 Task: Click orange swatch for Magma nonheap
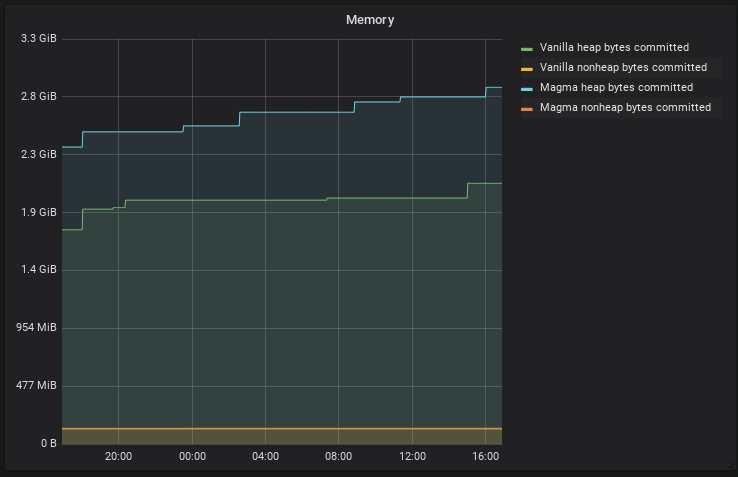pyautogui.click(x=527, y=109)
